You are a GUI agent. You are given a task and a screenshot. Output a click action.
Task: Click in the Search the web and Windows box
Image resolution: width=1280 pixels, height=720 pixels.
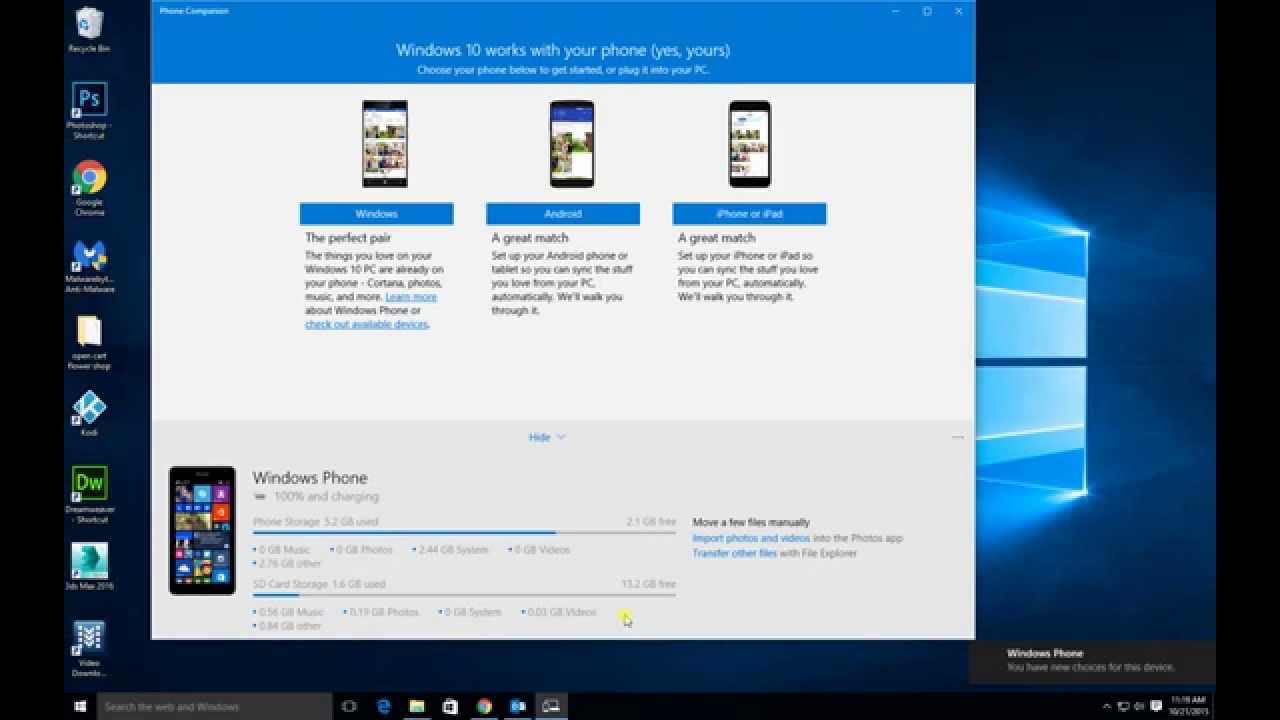(215, 706)
